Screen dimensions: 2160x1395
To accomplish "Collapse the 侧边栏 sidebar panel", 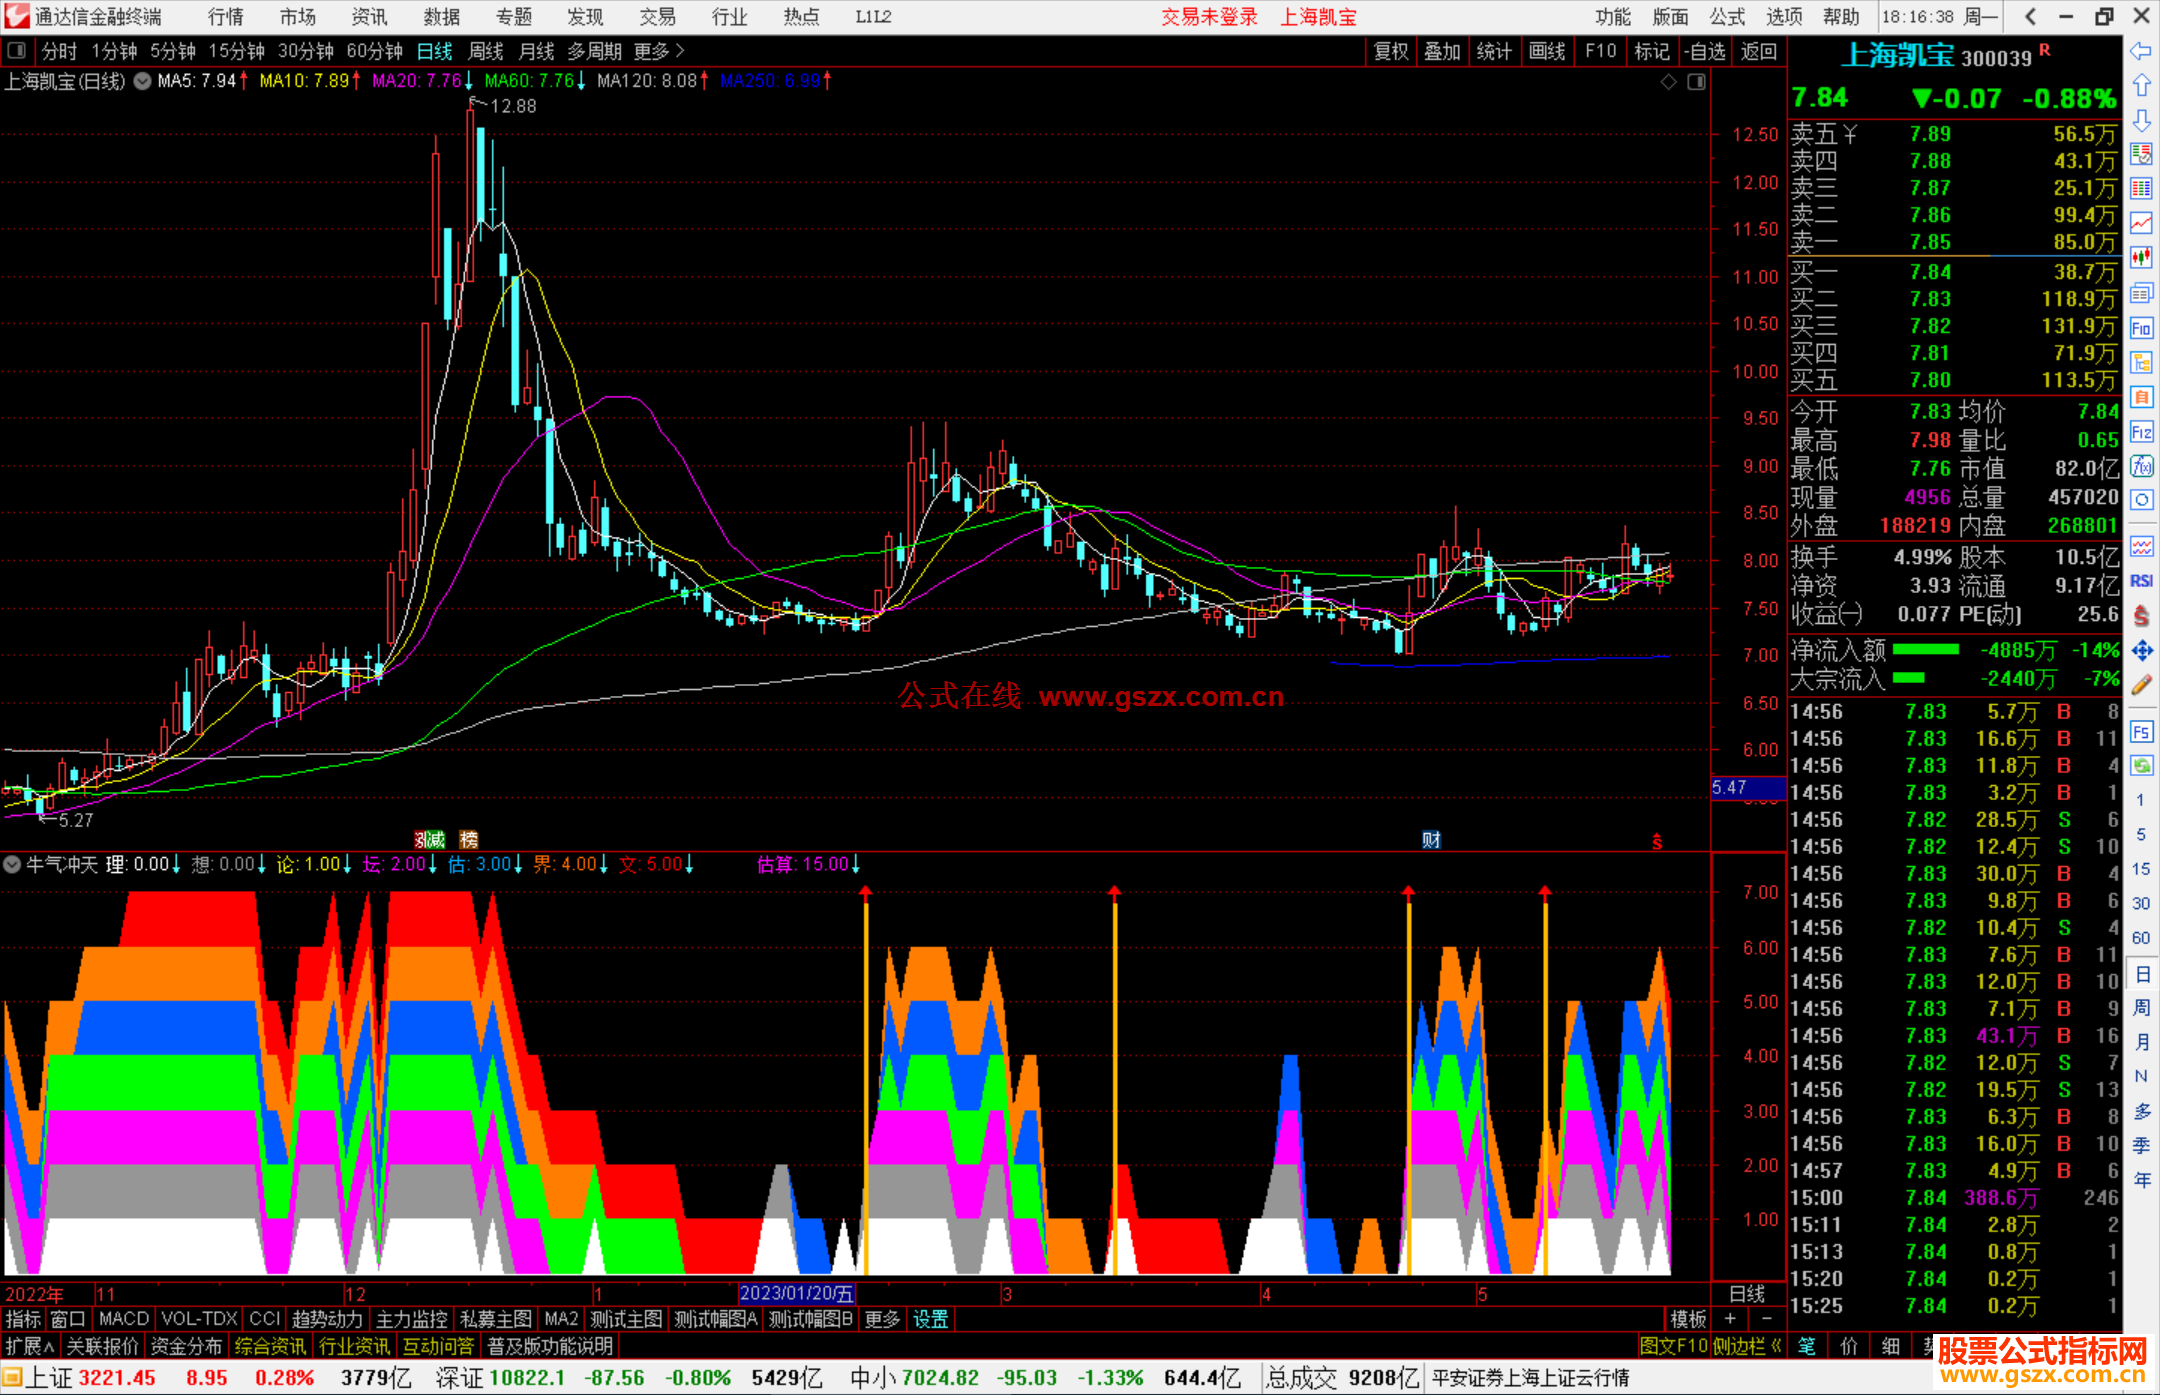I will point(1748,1346).
